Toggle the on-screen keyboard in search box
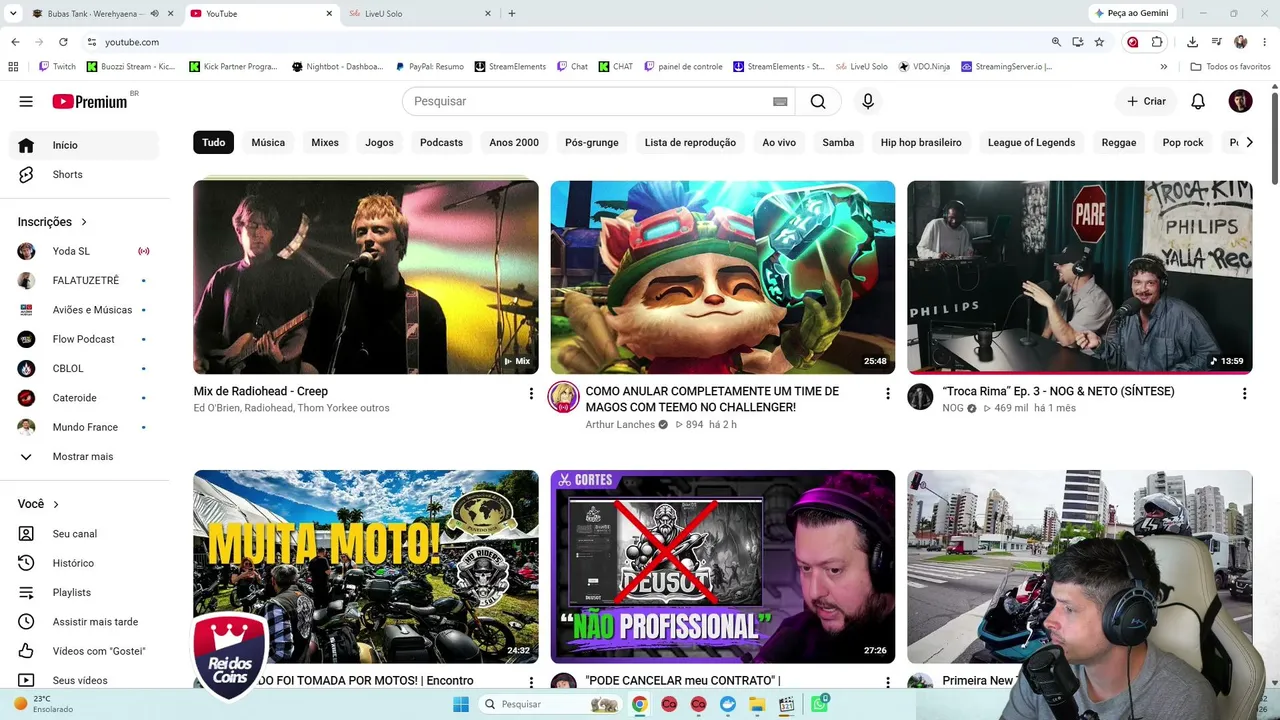 coord(780,101)
